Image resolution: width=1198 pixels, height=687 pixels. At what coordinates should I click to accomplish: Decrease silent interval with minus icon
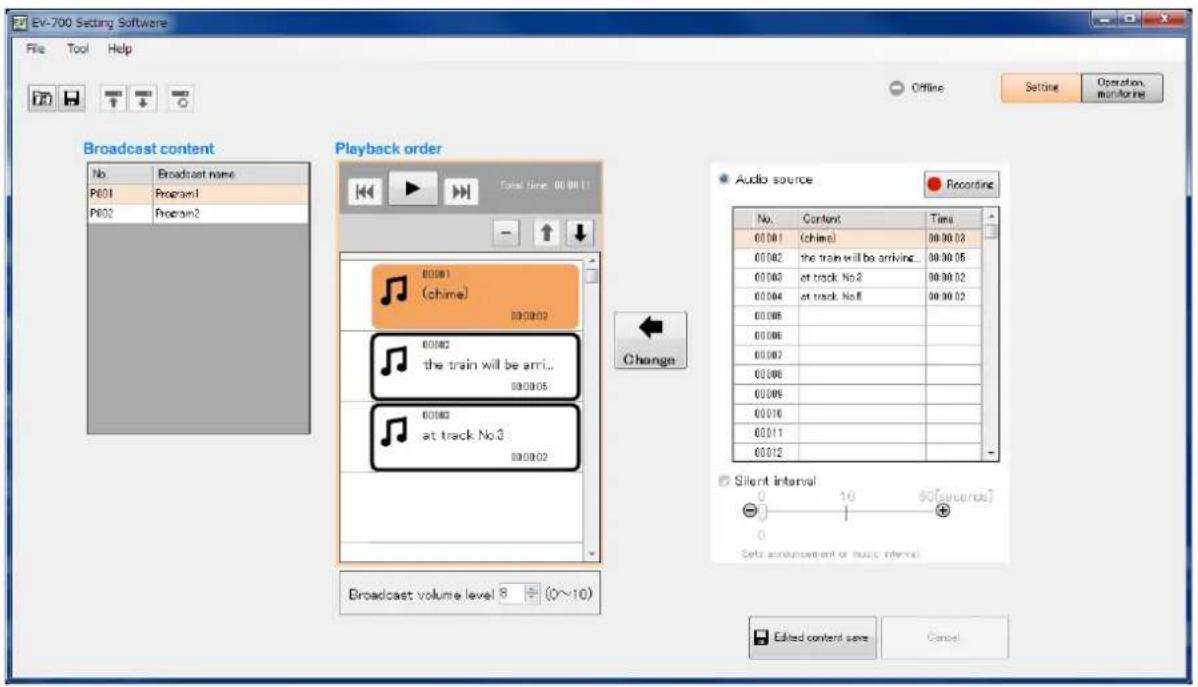[750, 510]
